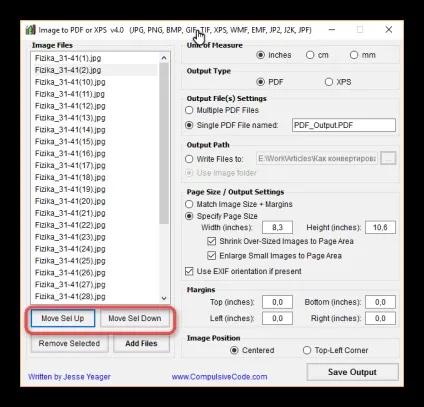Click the PDF_Output.PDF file name field
Image resolution: width=424 pixels, height=407 pixels.
344,125
